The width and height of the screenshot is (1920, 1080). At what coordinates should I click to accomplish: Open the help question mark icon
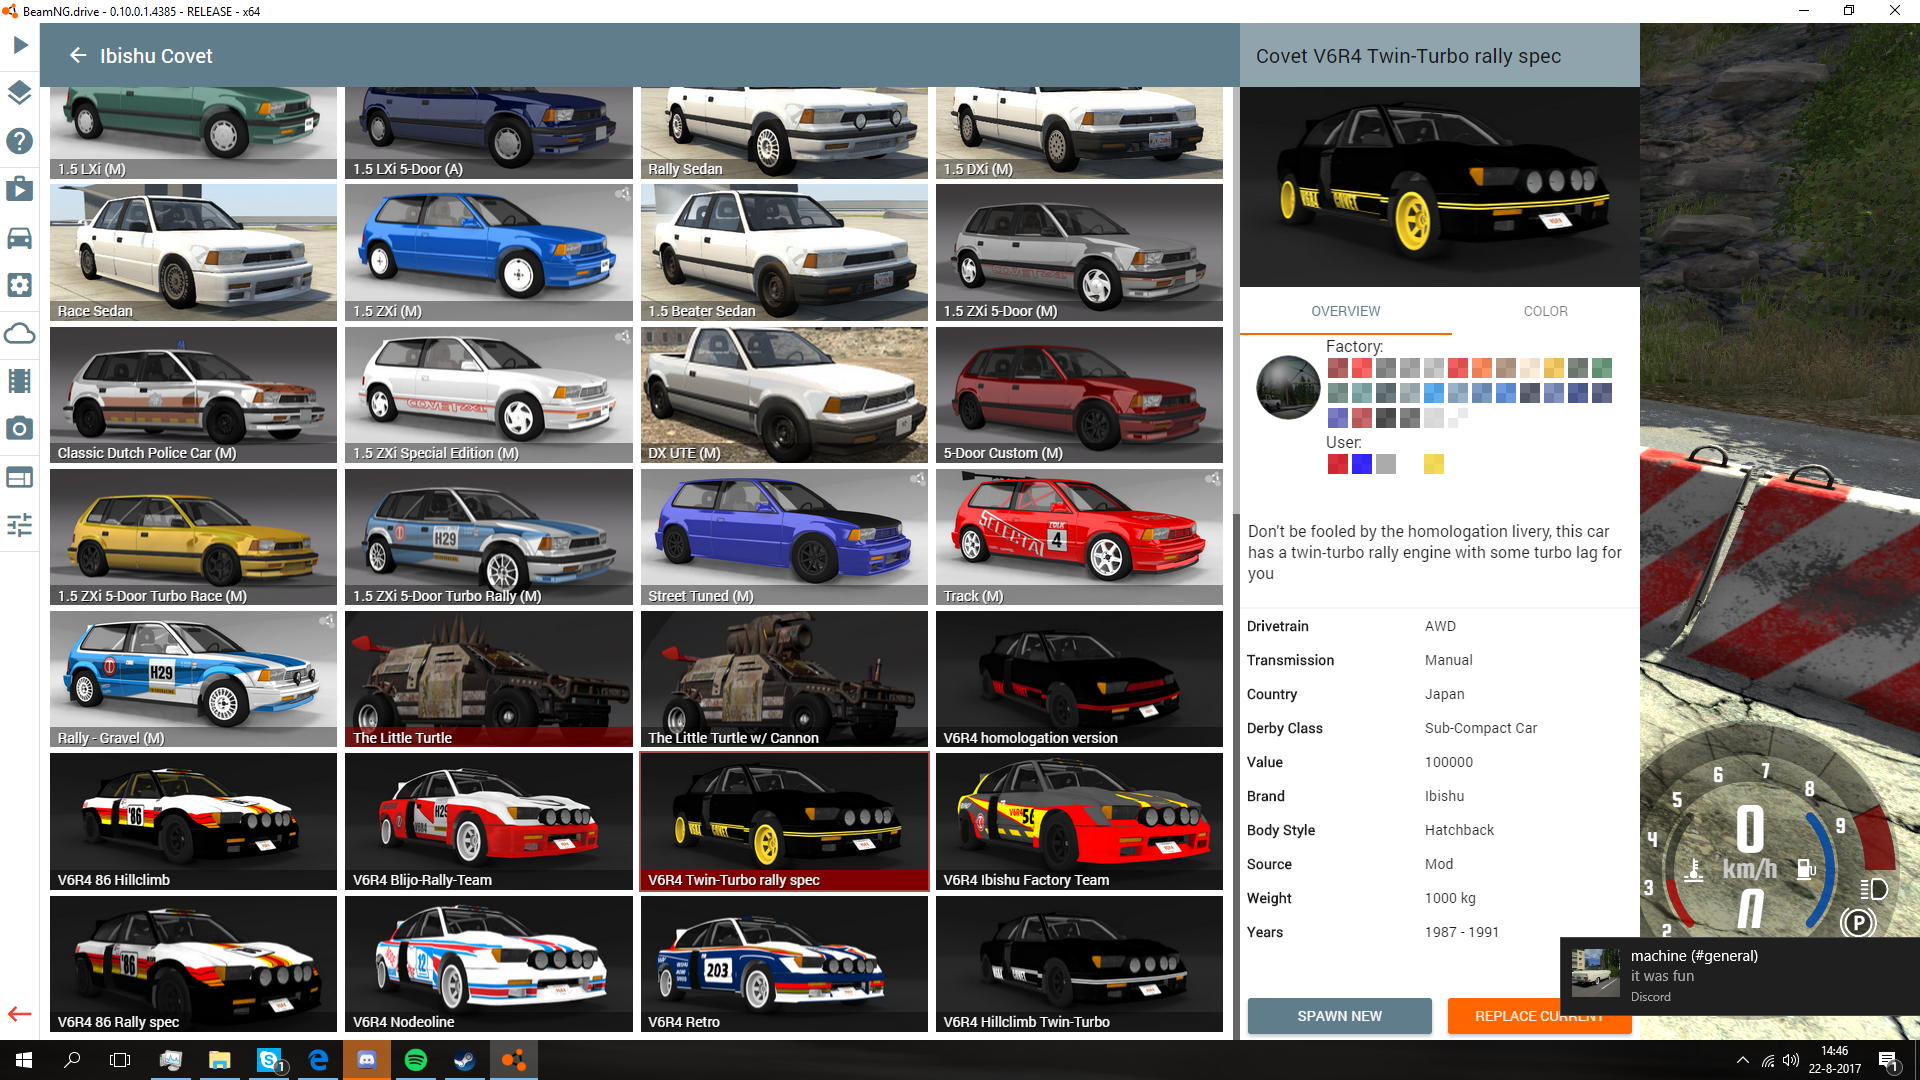(x=20, y=141)
